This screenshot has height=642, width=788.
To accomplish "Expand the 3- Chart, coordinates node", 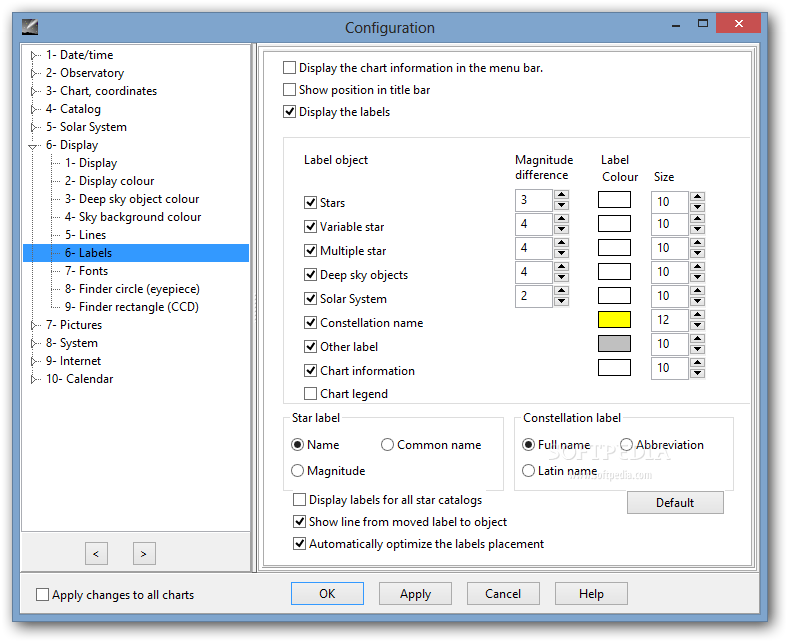I will pos(34,91).
